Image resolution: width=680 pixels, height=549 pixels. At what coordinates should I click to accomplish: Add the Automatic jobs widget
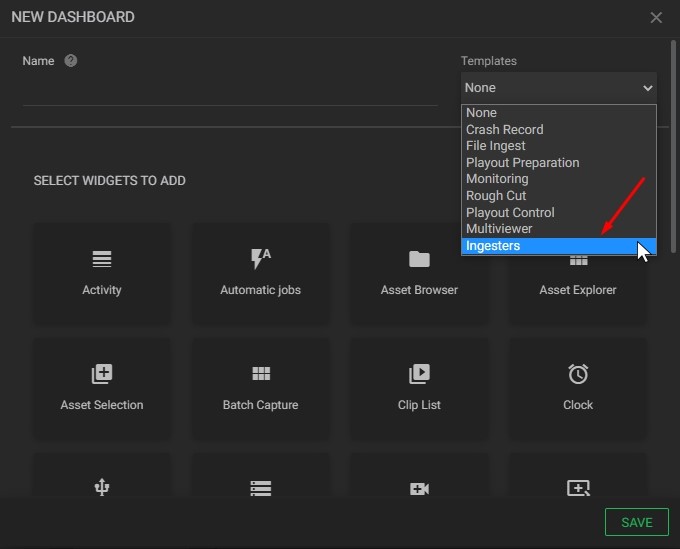click(x=260, y=273)
